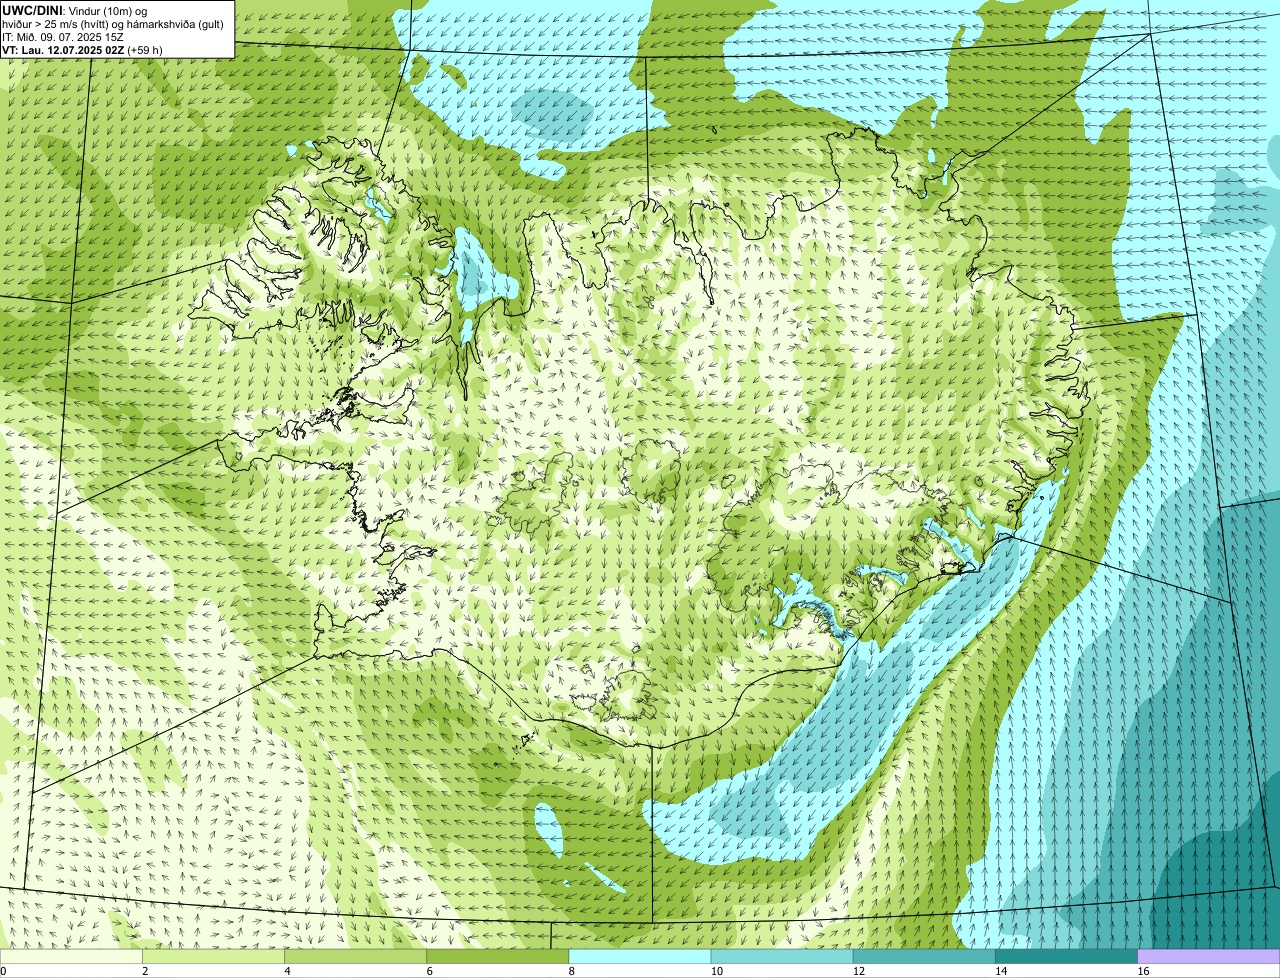This screenshot has height=978, width=1280.
Task: Click the '16' label under the color scale
Action: (1143, 971)
